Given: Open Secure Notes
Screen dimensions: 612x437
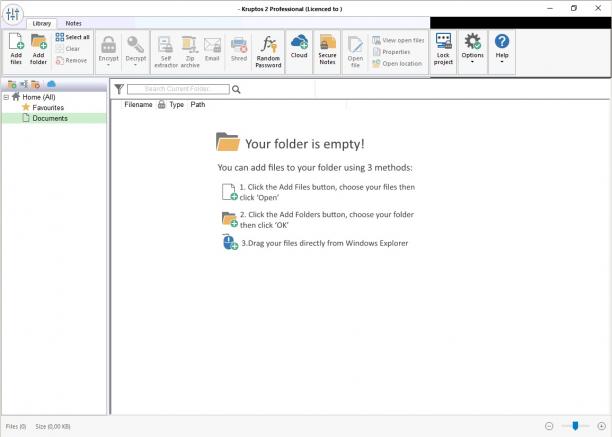Looking at the screenshot, I should coord(327,49).
